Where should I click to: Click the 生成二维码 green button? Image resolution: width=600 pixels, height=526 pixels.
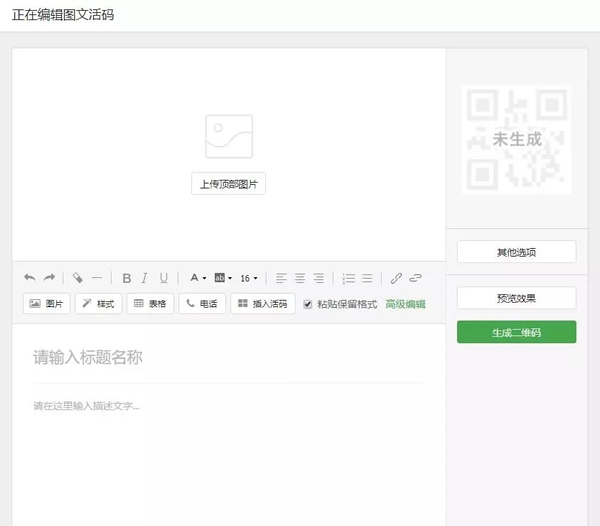point(516,332)
